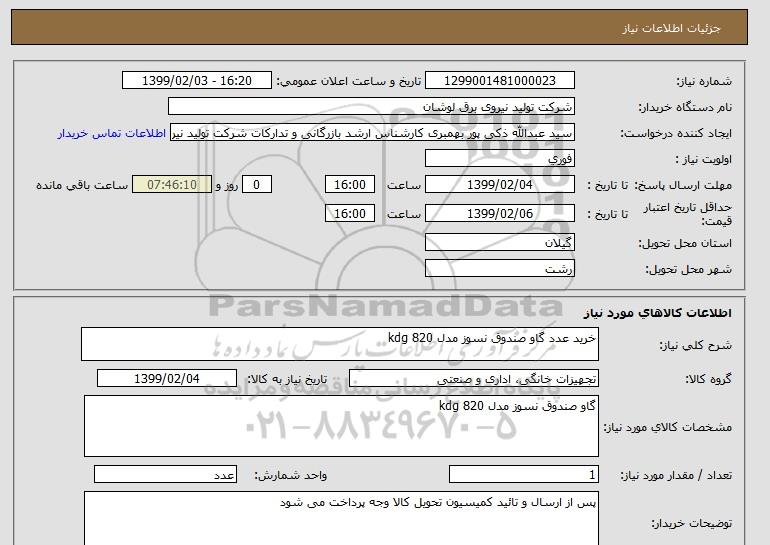Select the priority field showing فوری

[499, 159]
